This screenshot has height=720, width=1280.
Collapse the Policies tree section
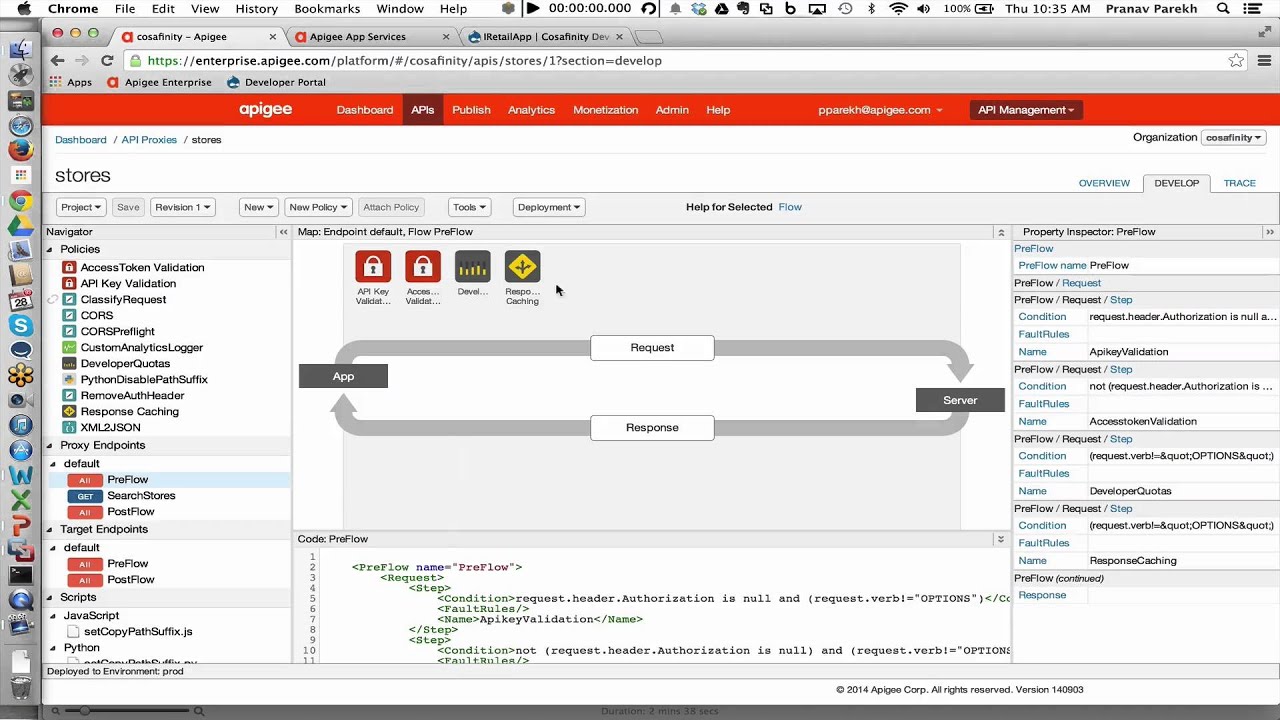(50, 249)
